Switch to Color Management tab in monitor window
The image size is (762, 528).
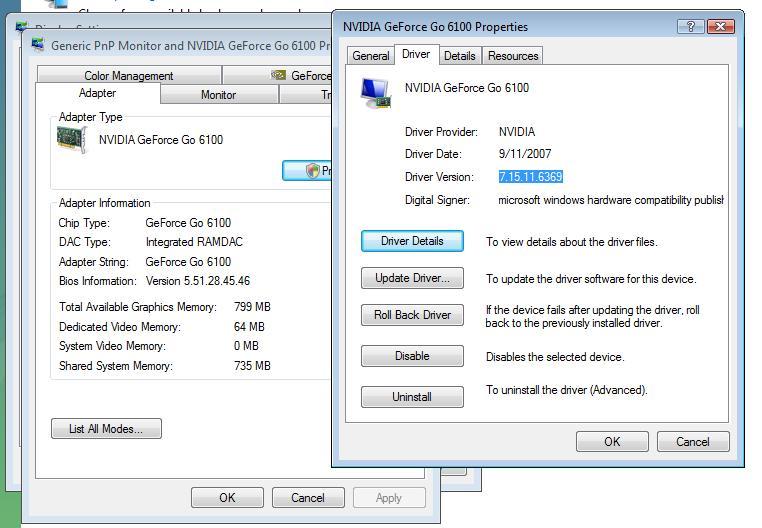point(129,75)
